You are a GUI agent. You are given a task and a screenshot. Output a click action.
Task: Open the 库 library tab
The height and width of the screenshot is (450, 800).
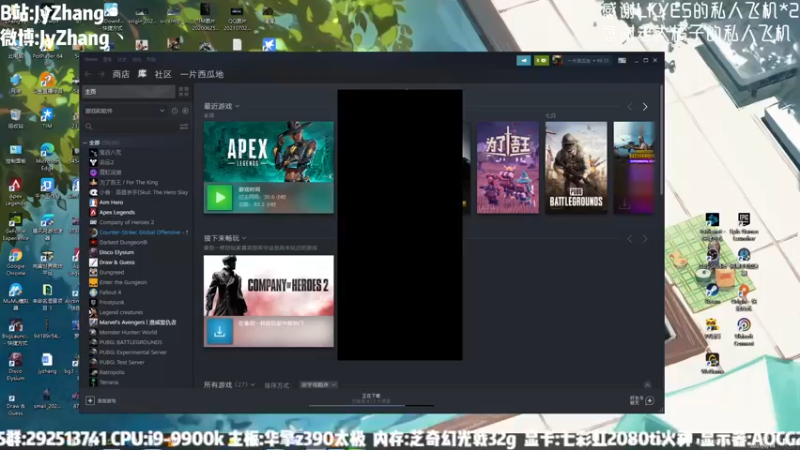point(142,74)
